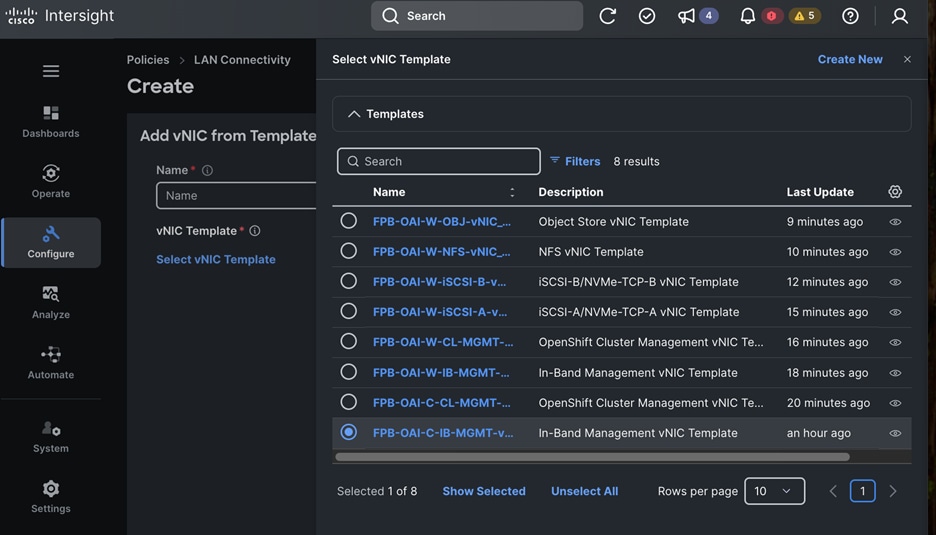
Task: Preview FPB-OAI-W-IB-MGMT template eye icon
Action: pyautogui.click(x=895, y=373)
